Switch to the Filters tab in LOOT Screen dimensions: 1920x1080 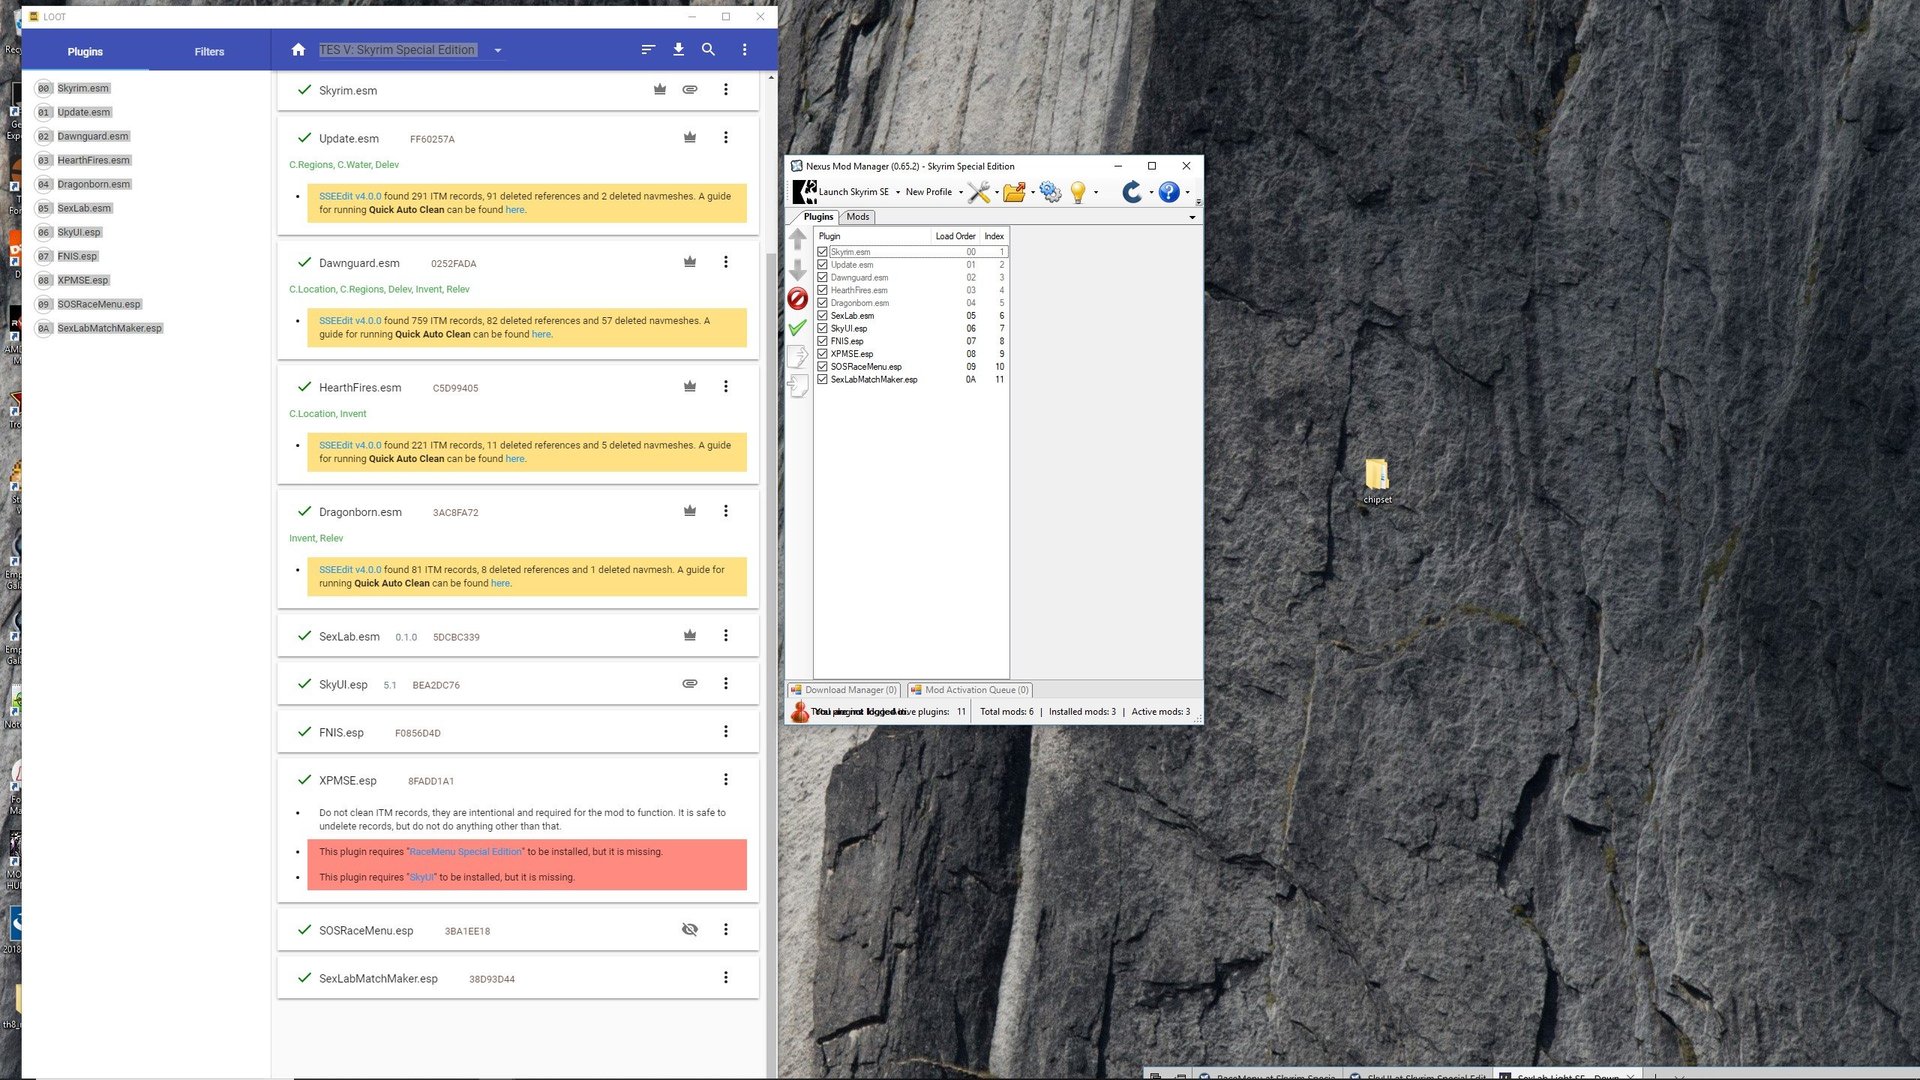(x=209, y=51)
